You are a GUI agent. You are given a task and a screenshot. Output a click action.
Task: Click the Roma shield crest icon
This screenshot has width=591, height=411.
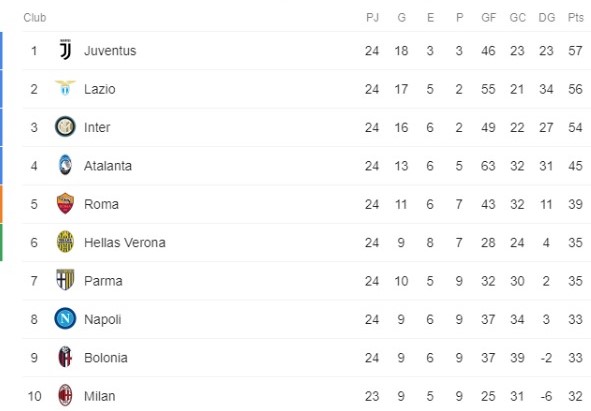65,203
